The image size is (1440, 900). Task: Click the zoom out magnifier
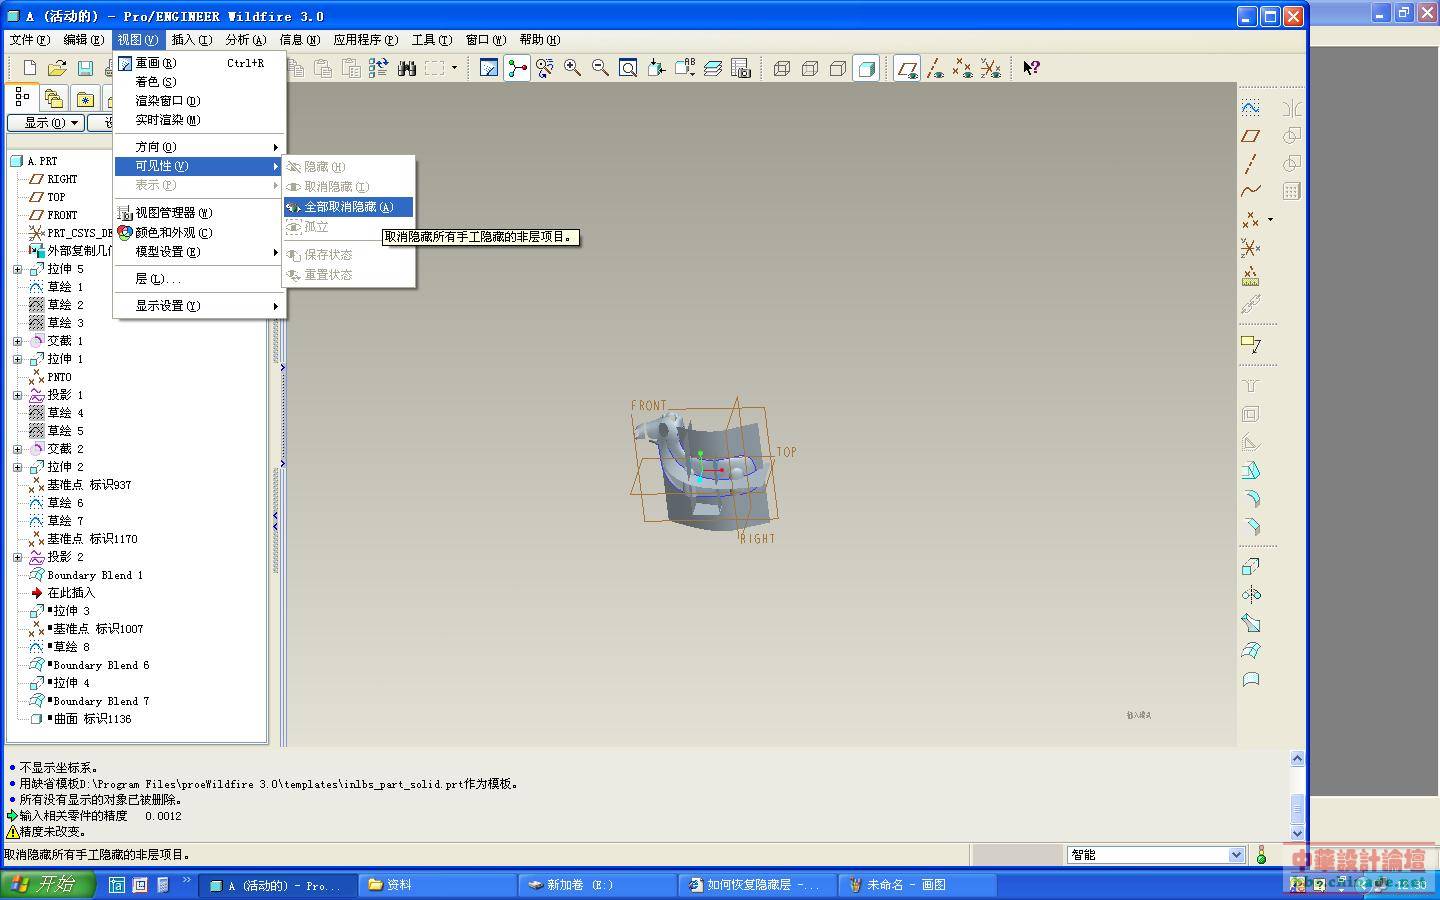[x=601, y=68]
